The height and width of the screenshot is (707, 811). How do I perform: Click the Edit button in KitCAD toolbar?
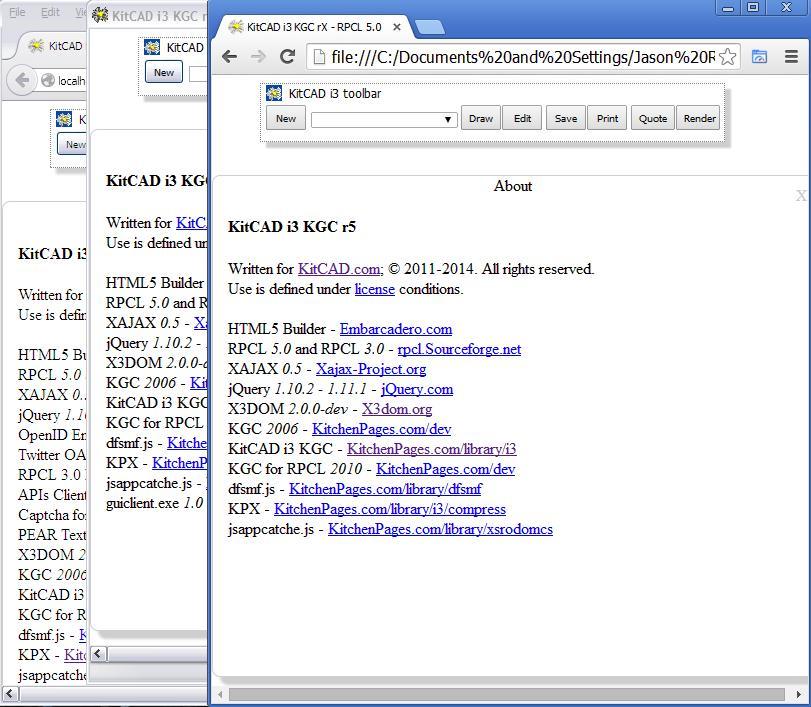click(522, 118)
